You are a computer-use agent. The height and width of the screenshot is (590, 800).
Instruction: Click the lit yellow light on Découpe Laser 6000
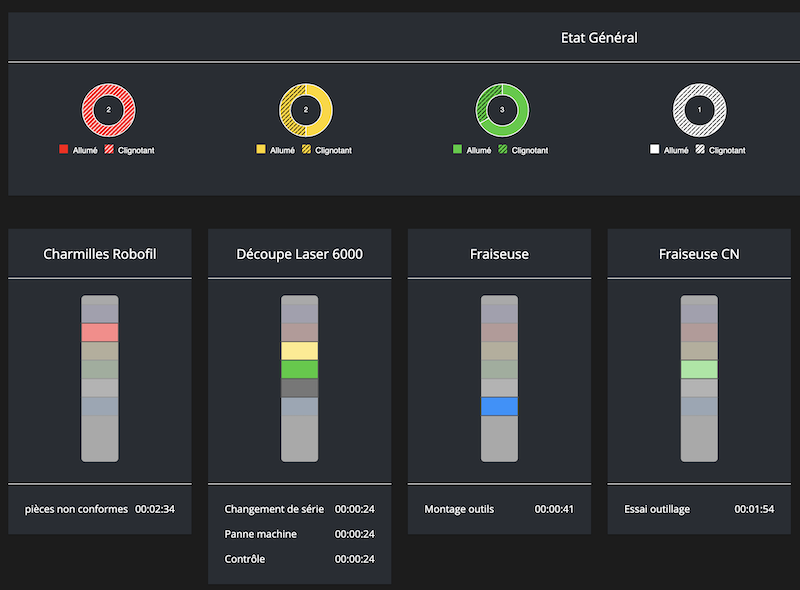(x=299, y=350)
